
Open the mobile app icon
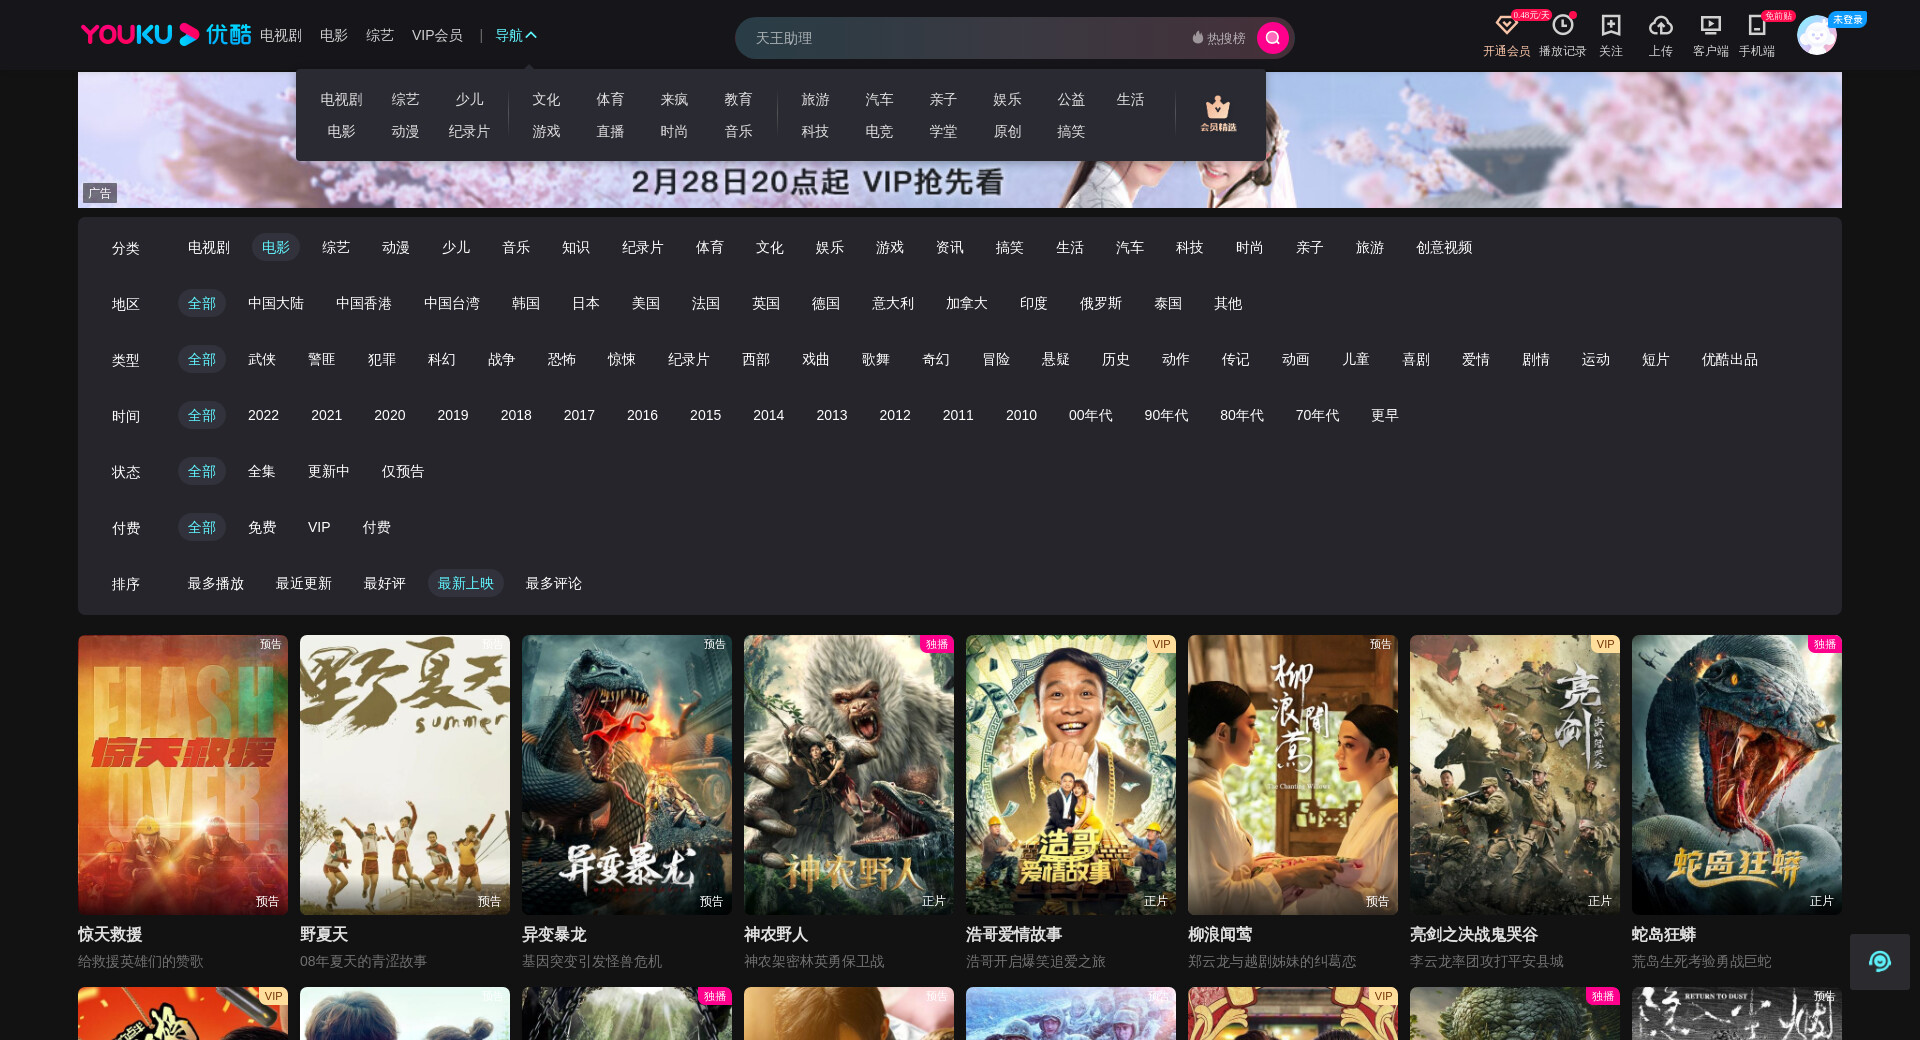coord(1756,26)
